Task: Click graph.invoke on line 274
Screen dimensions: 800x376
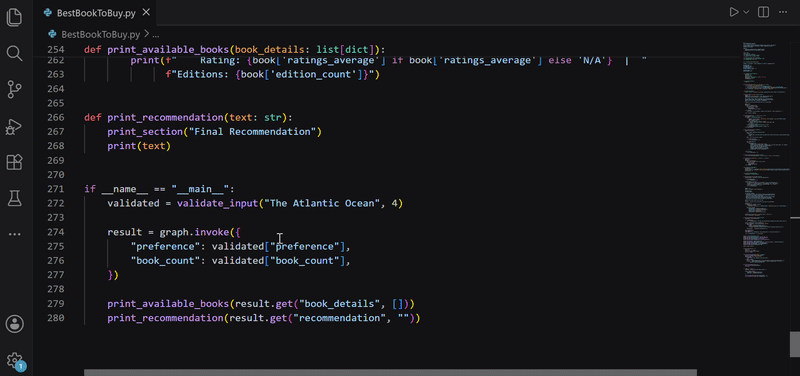Action: click(194, 232)
